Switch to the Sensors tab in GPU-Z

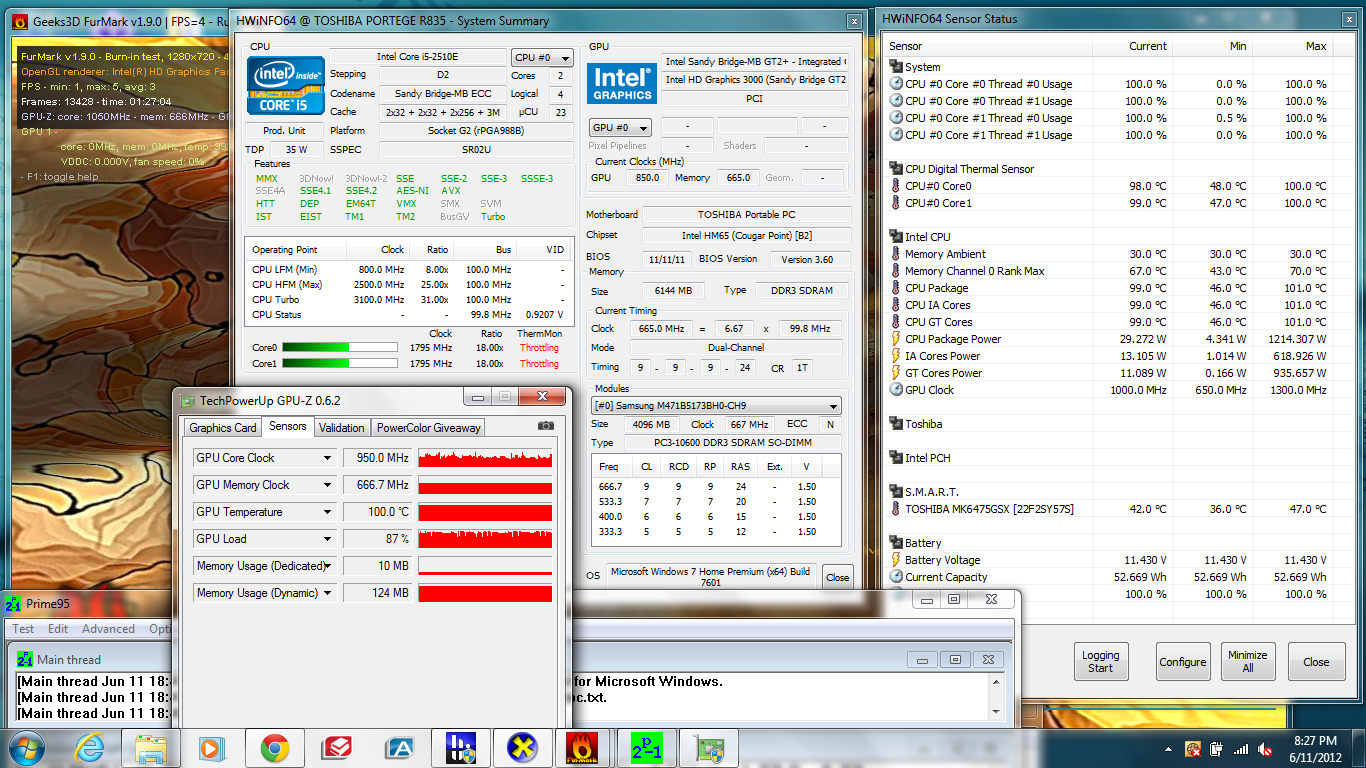288,426
